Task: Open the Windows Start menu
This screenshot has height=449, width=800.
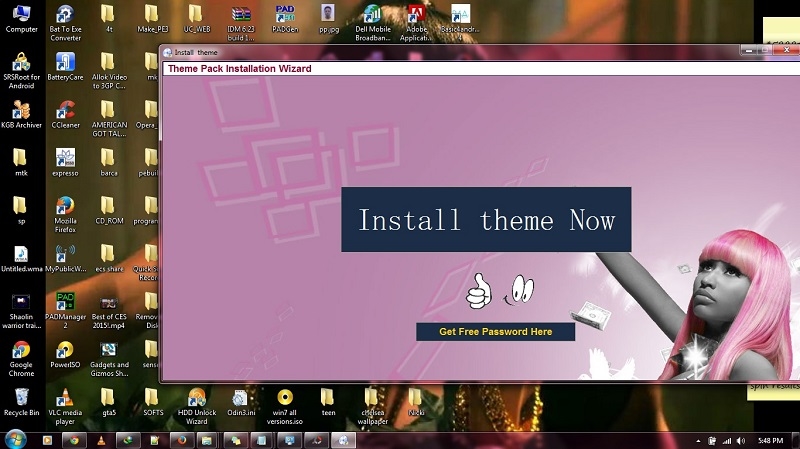Action: (x=15, y=439)
